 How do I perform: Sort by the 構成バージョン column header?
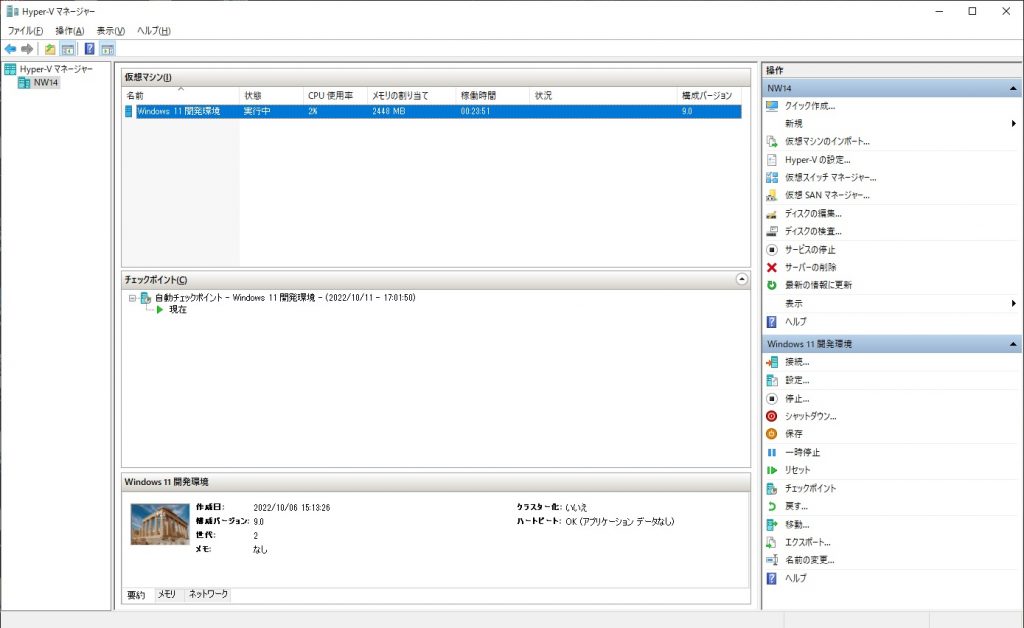coord(710,95)
